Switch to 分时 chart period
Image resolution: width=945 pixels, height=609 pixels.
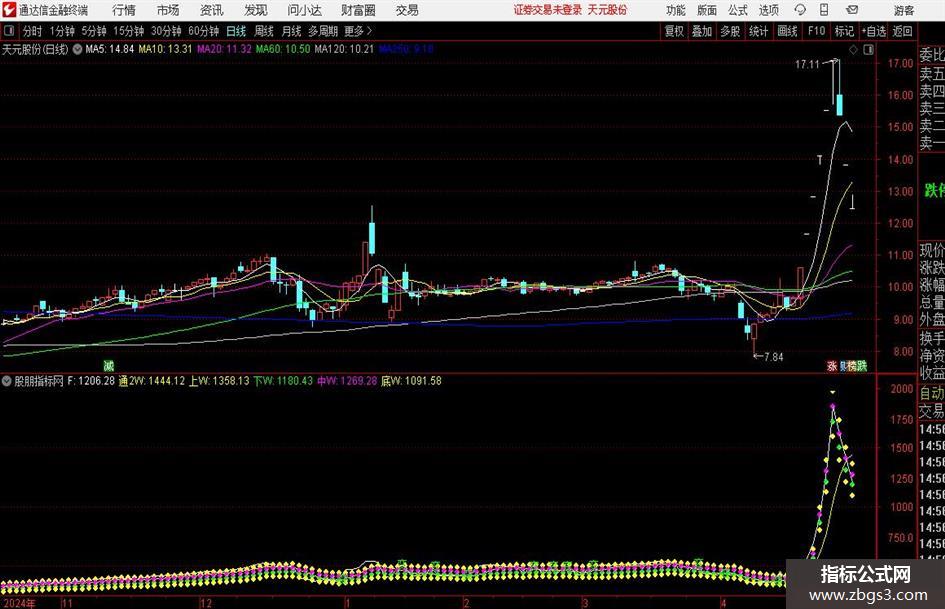click(x=32, y=31)
